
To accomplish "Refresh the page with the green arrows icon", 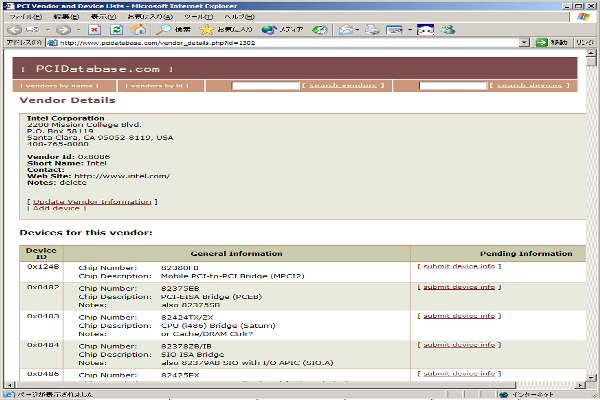I will pos(116,29).
